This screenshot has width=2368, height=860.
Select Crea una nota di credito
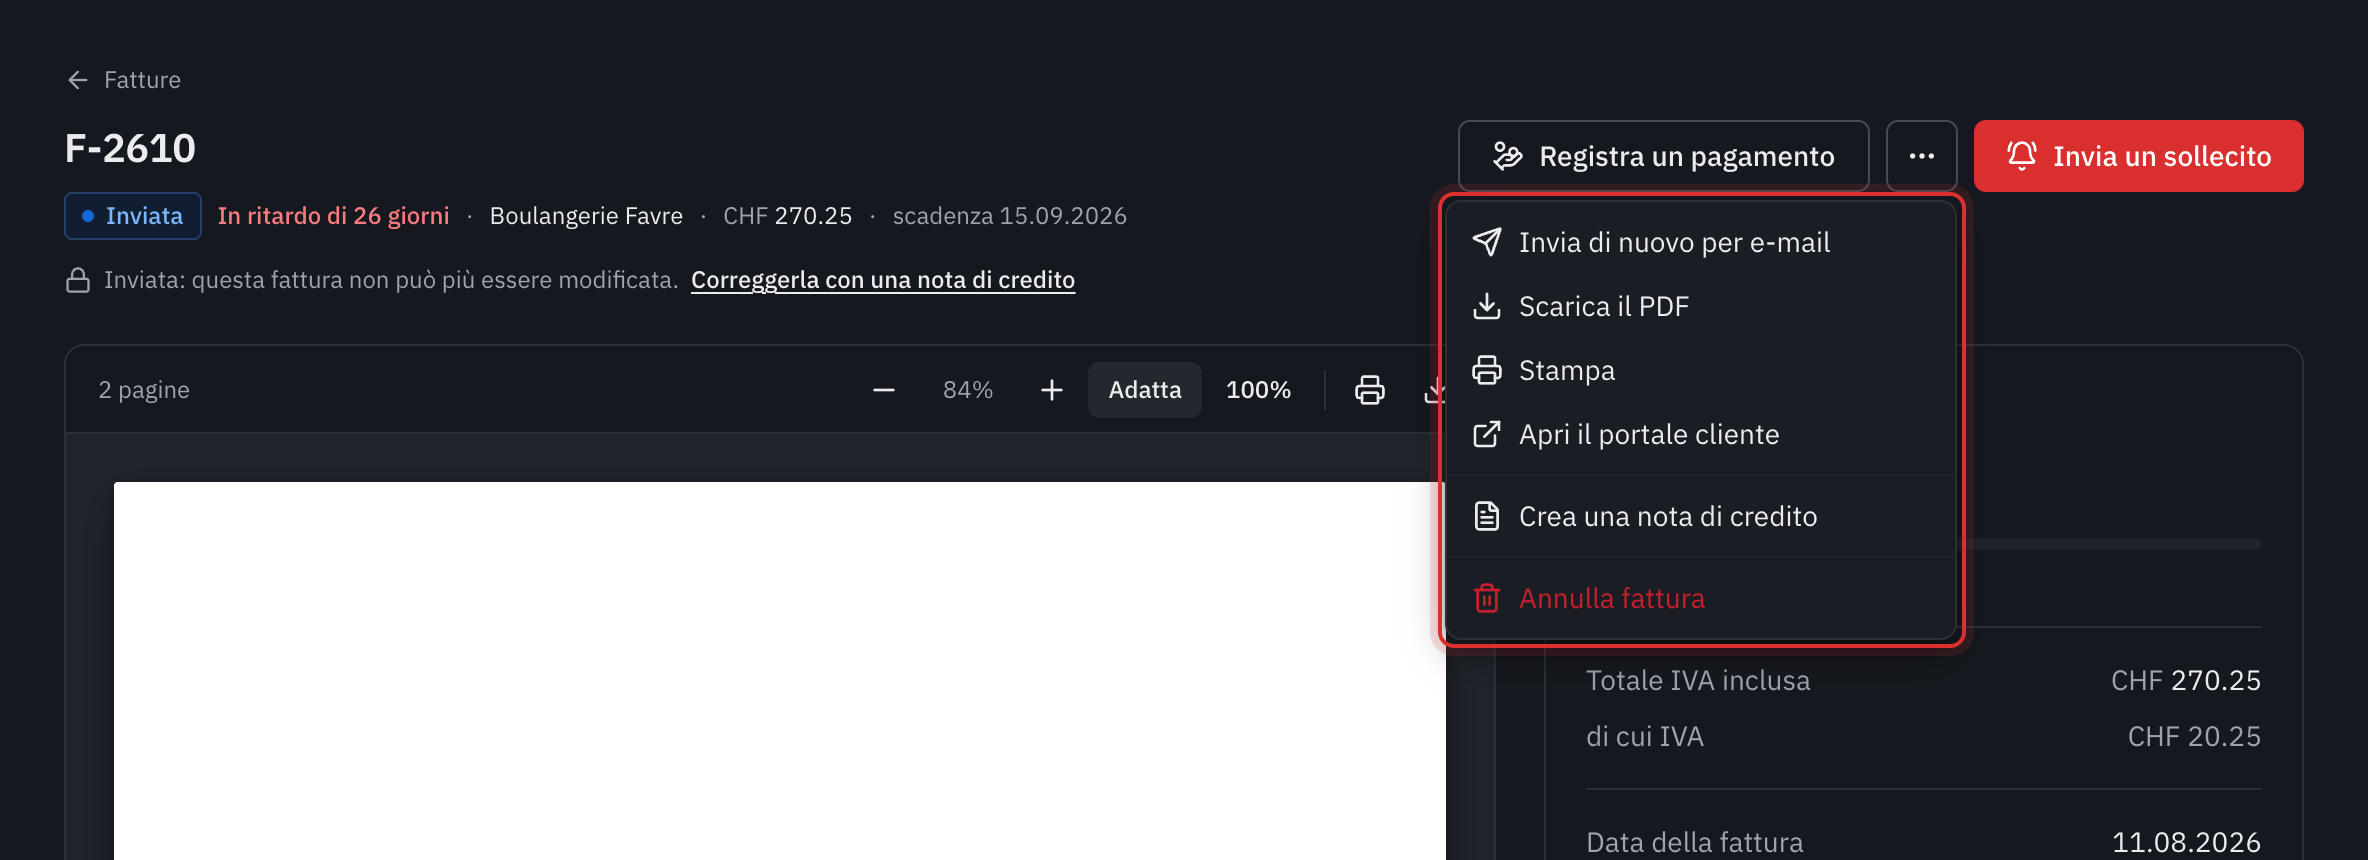(x=1700, y=516)
